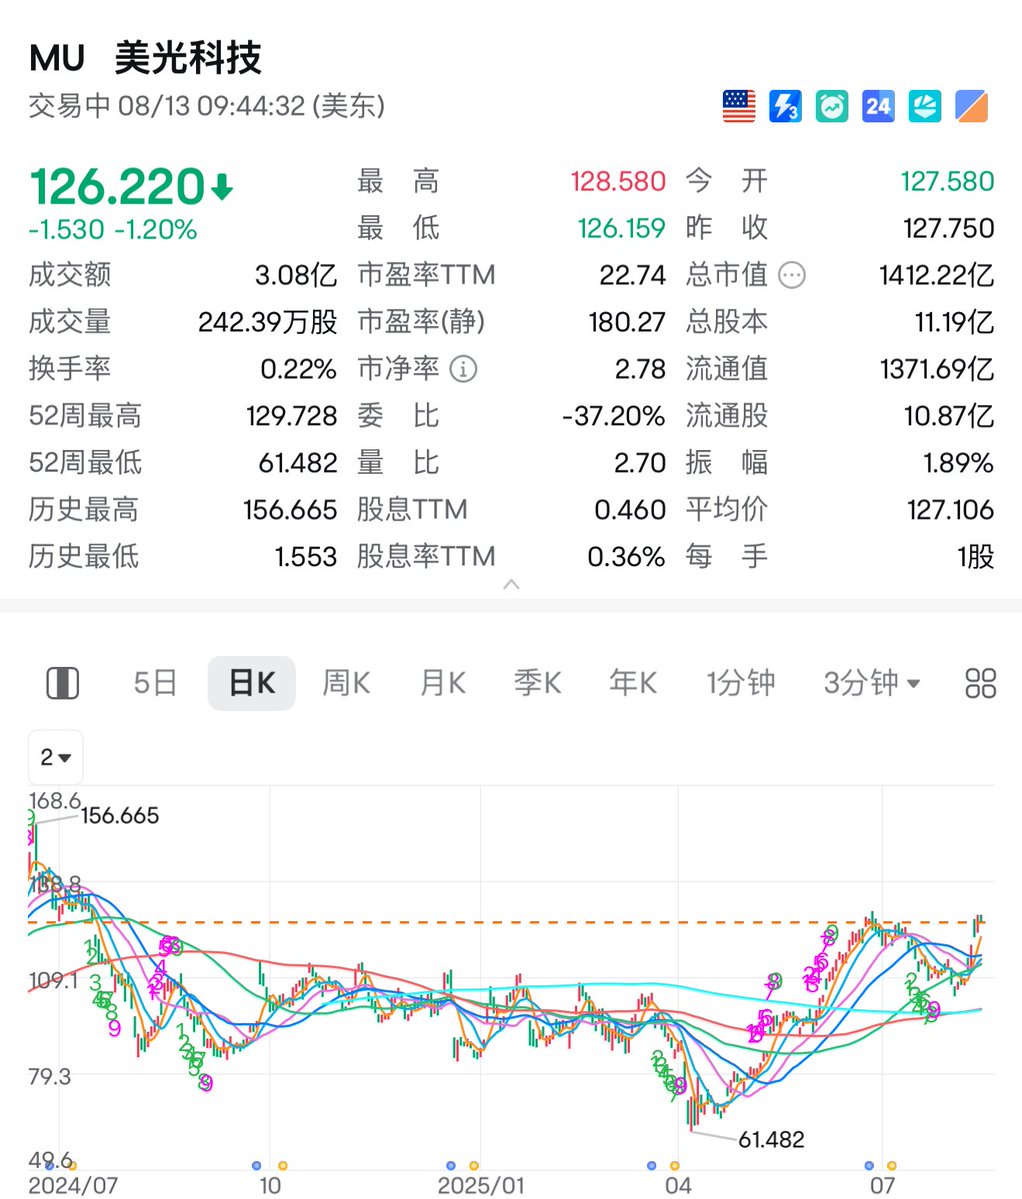This screenshot has width=1022, height=1199.
Task: Tap the US flag market icon
Action: click(x=738, y=106)
